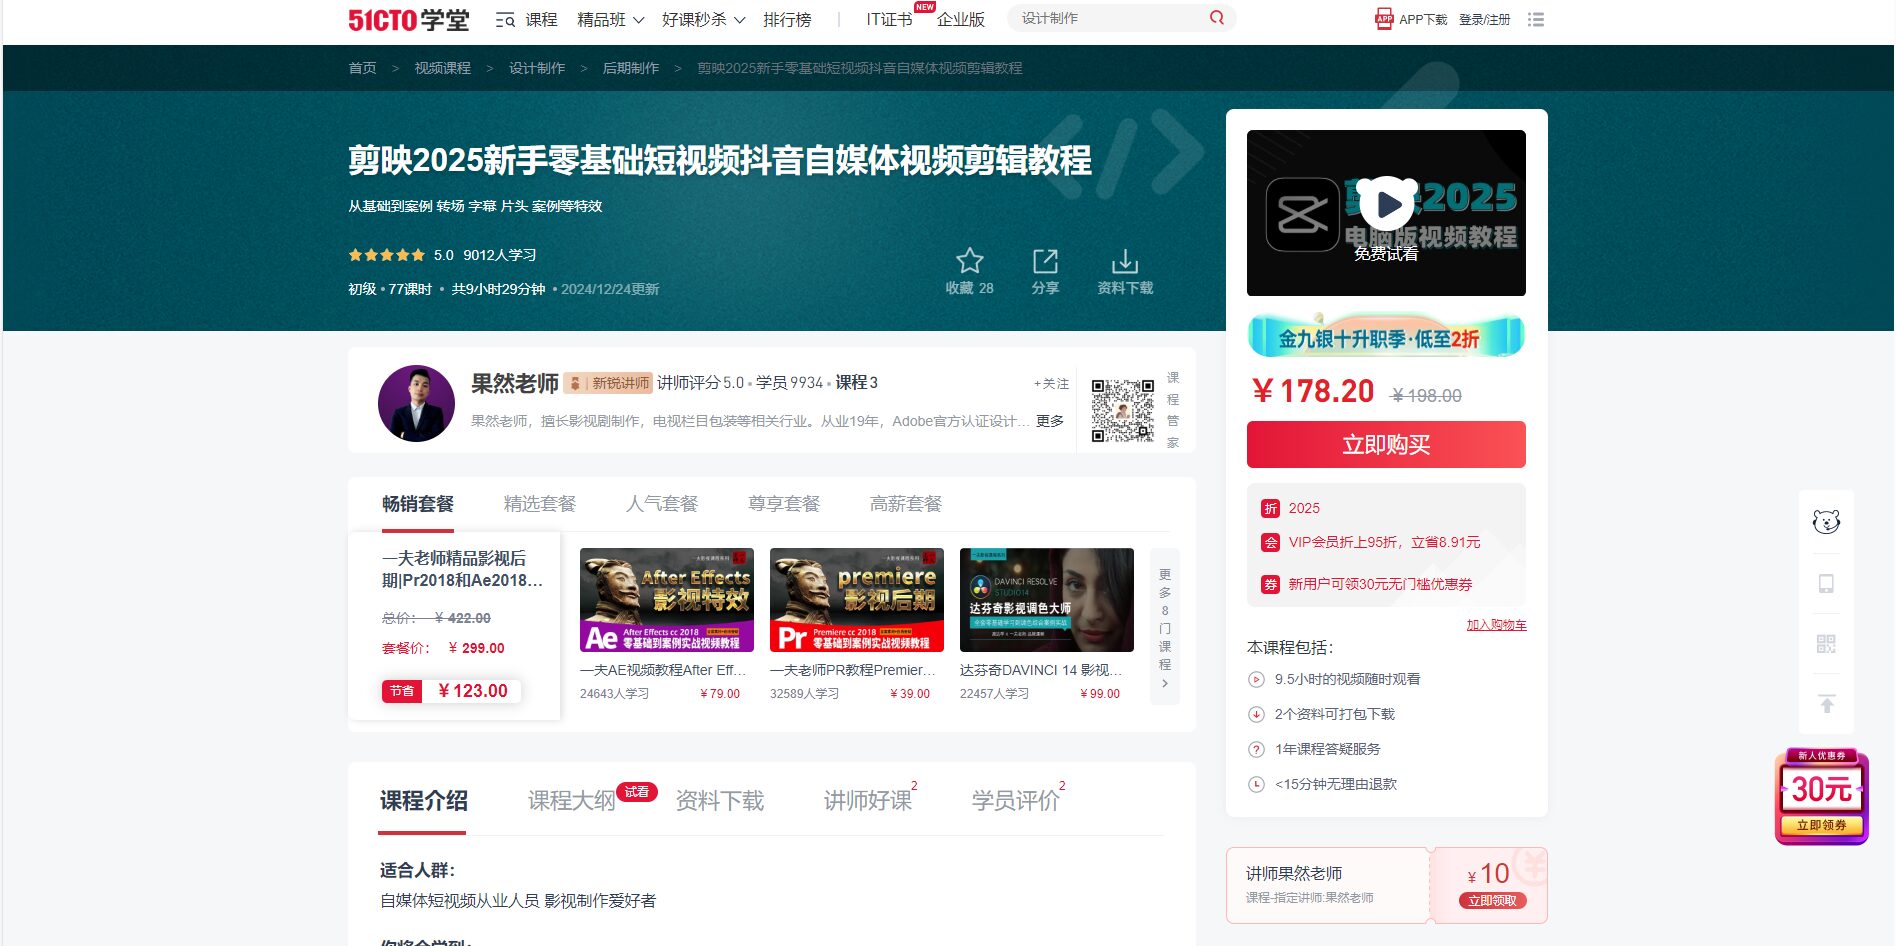This screenshot has height=946, width=1896.
Task: Click the ¥123.00 savings badge
Action: pyautogui.click(x=451, y=691)
